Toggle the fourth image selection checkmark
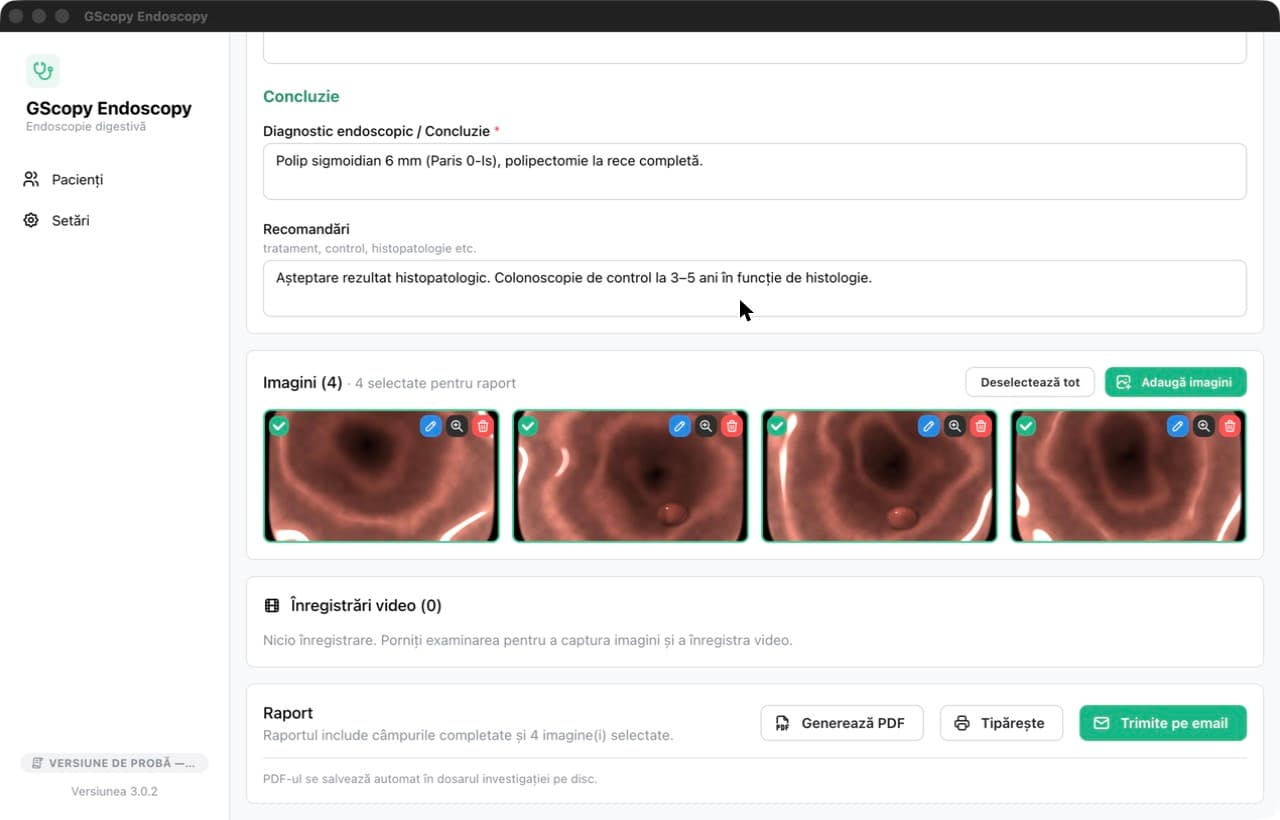 click(x=1026, y=426)
